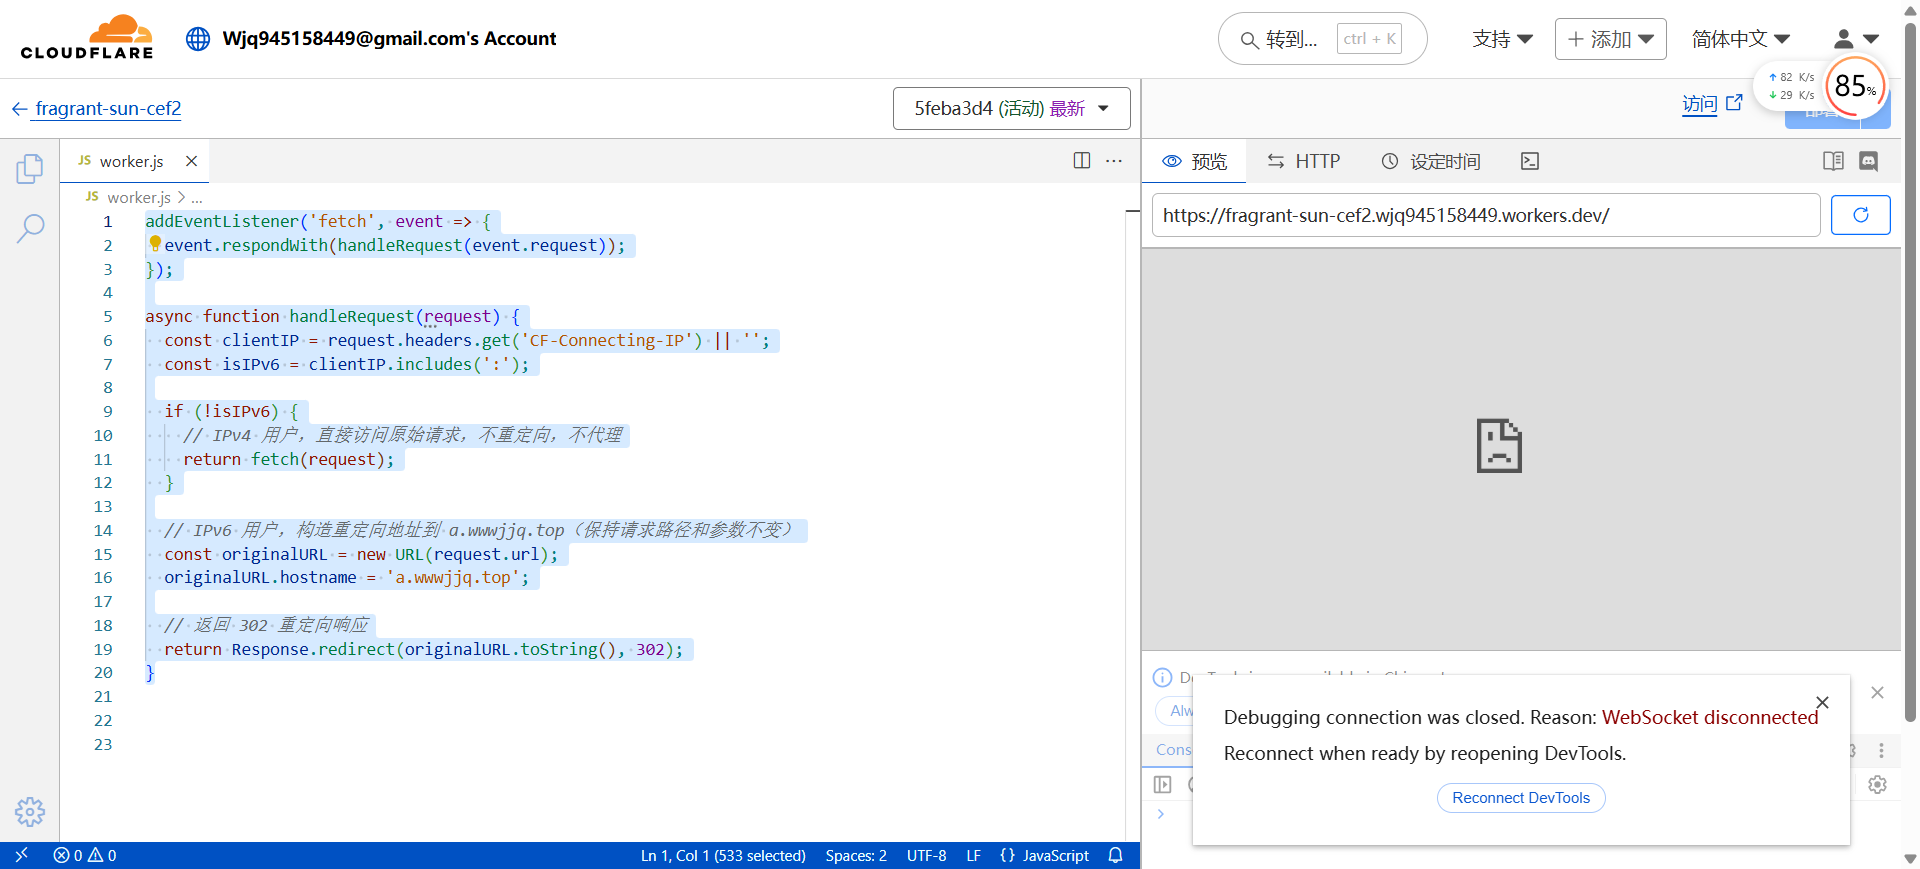This screenshot has width=1920, height=869.
Task: Click the page vertical scrollbar
Action: (1910, 370)
